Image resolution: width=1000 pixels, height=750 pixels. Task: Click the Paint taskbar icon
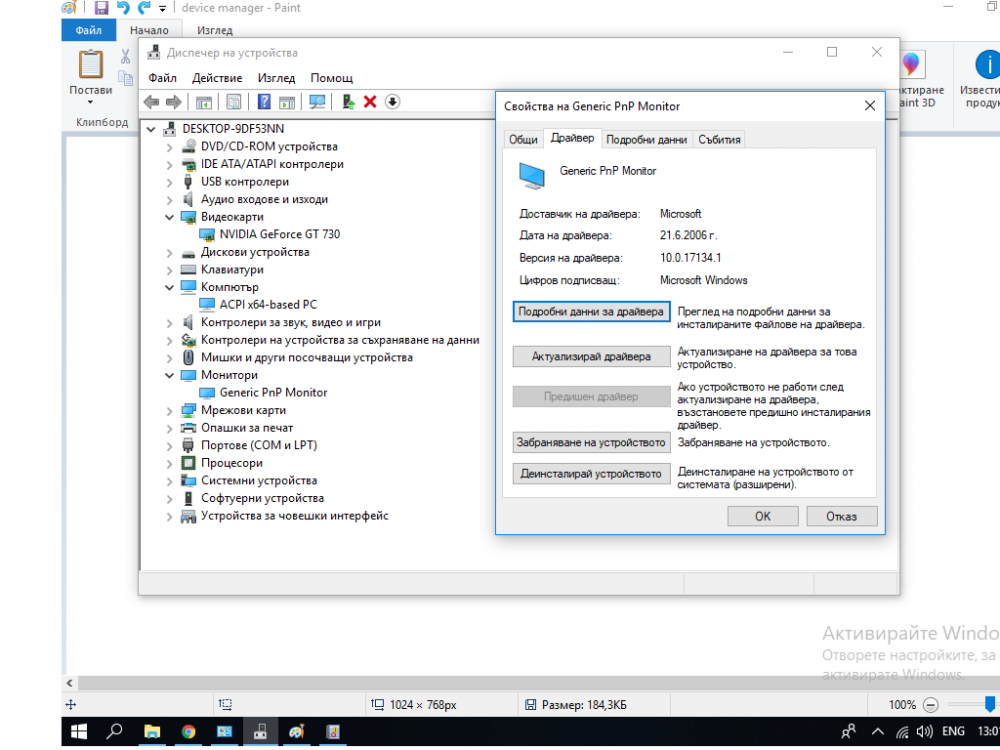[x=297, y=732]
